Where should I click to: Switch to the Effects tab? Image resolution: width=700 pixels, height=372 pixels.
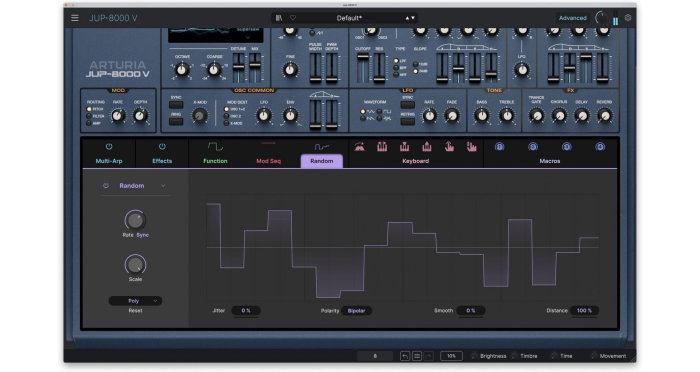coord(162,161)
